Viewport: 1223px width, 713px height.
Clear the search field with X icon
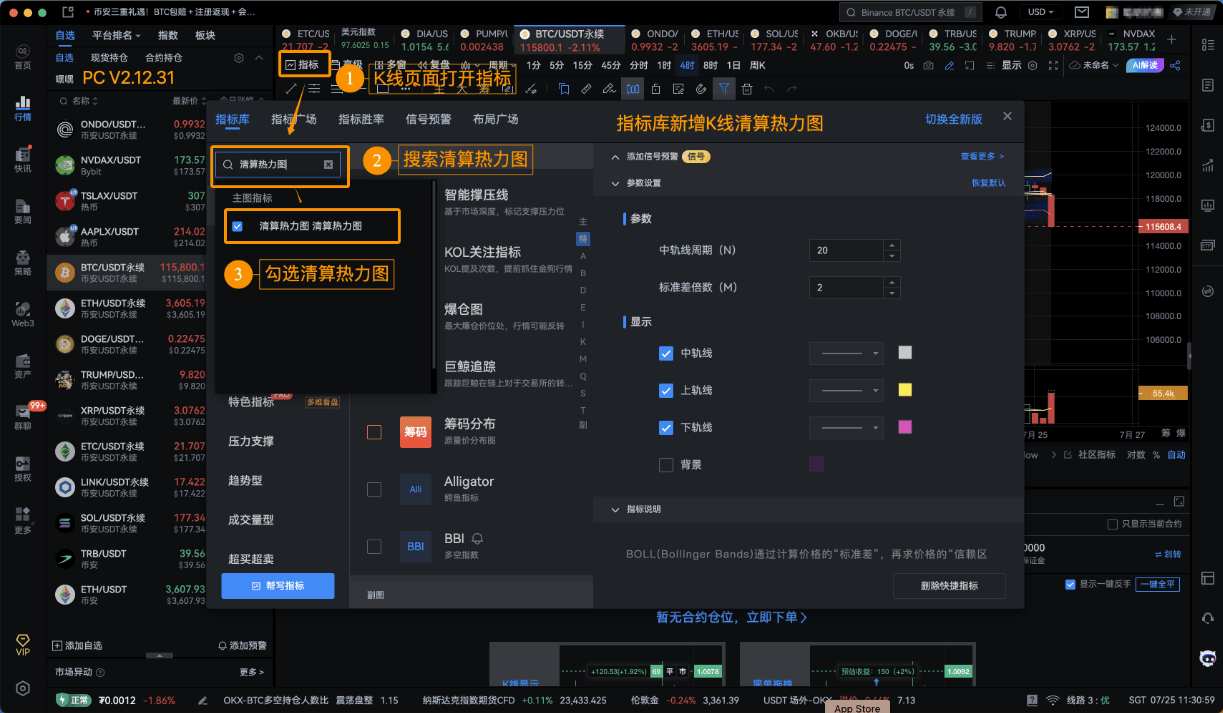[x=328, y=164]
